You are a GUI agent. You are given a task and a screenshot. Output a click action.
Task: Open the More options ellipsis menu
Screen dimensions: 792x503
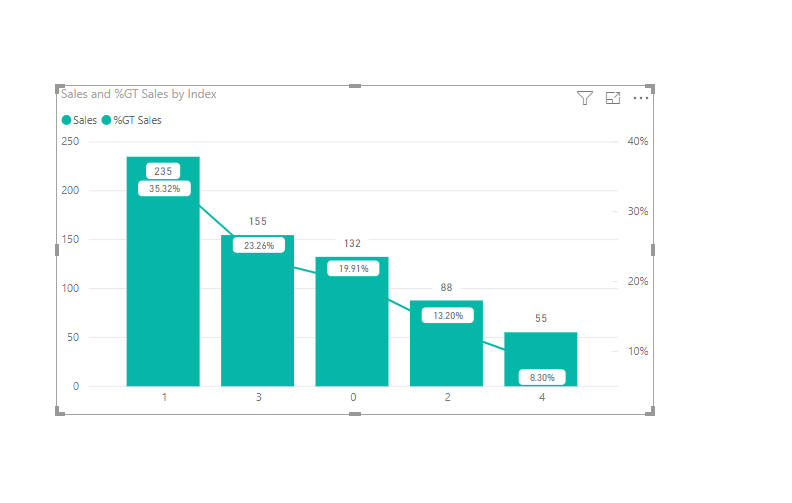tap(640, 98)
